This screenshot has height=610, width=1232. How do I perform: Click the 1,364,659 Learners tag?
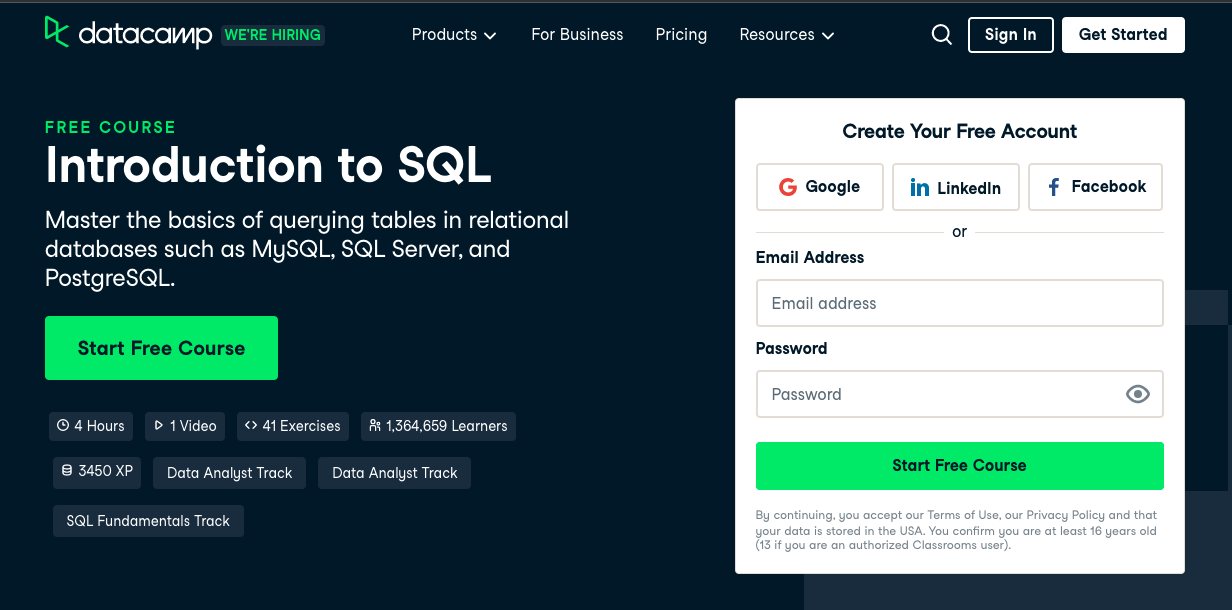(438, 426)
